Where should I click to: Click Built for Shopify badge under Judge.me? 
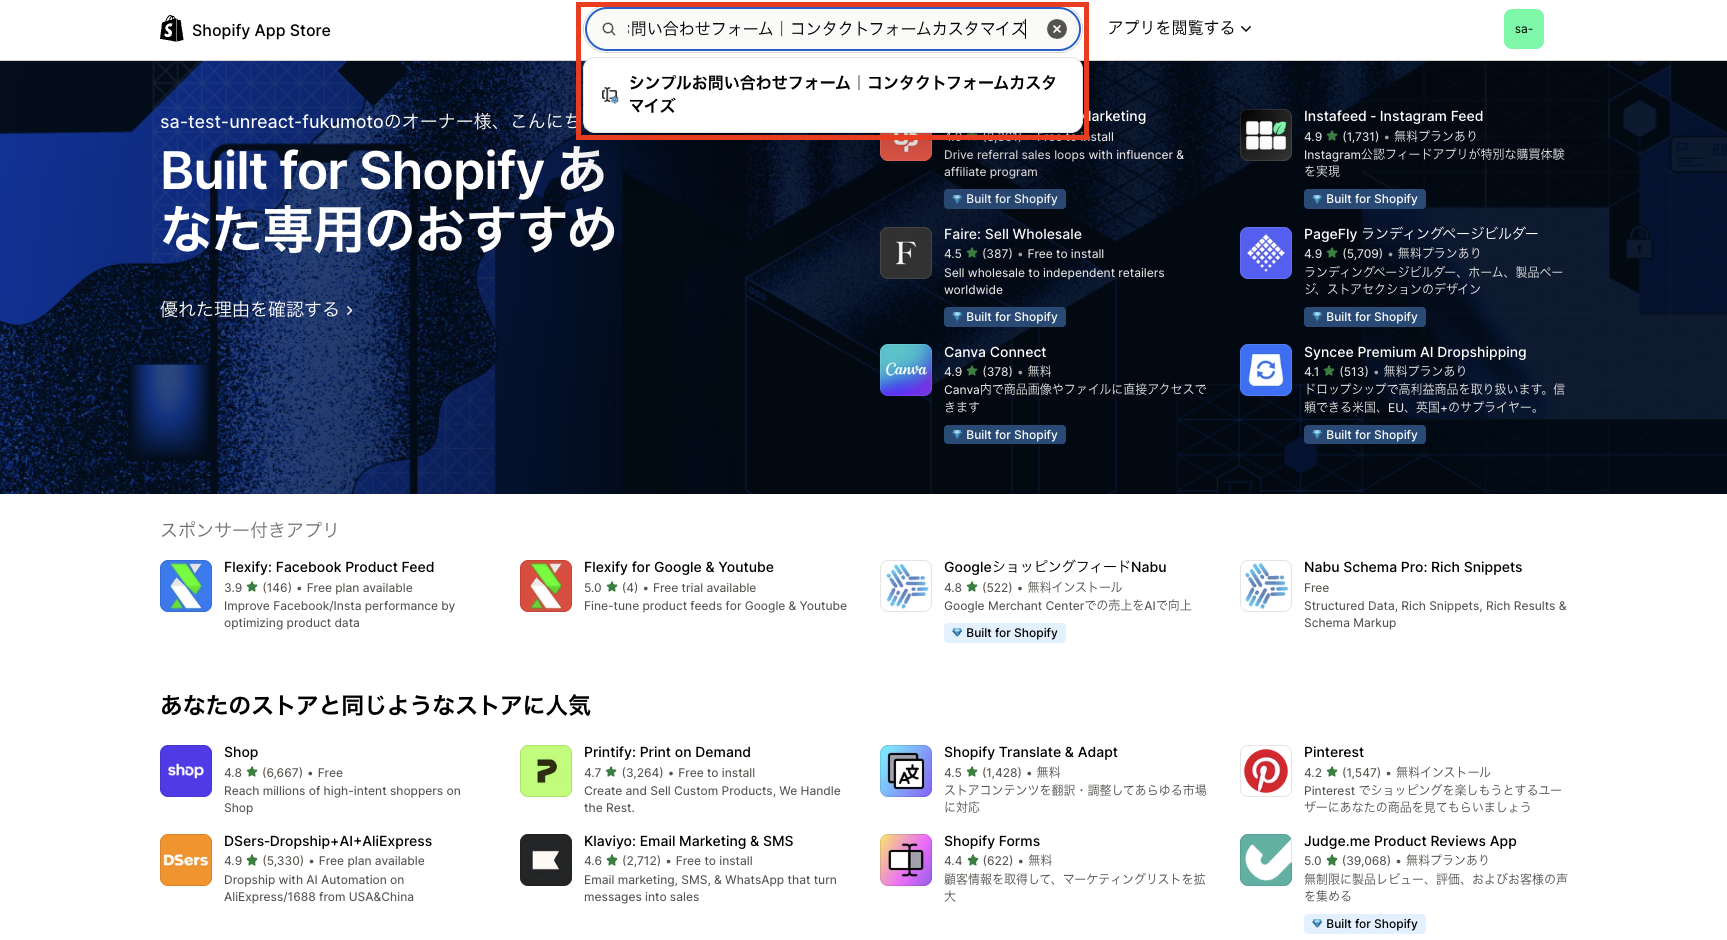[x=1365, y=924]
